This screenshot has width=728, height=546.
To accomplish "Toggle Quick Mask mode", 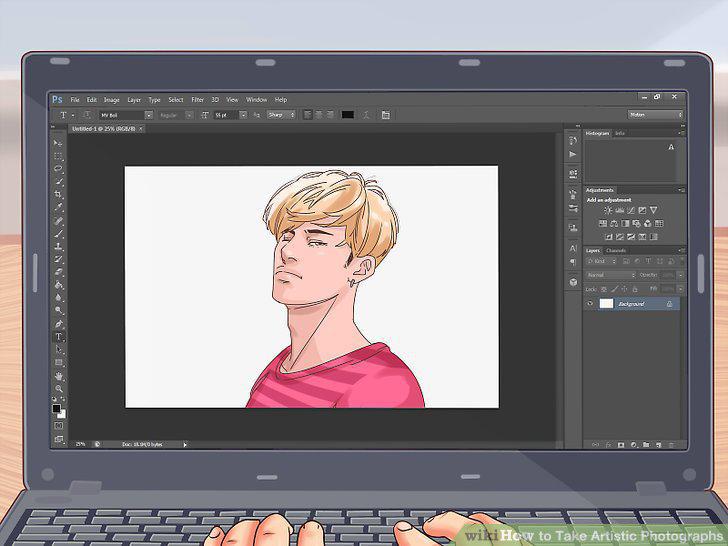I will click(58, 425).
